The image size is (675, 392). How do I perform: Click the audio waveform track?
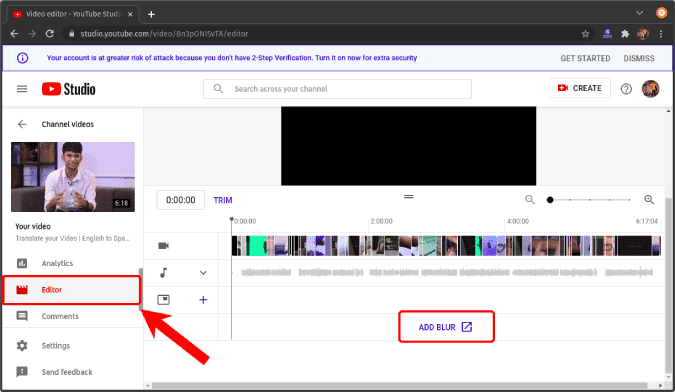(446, 272)
